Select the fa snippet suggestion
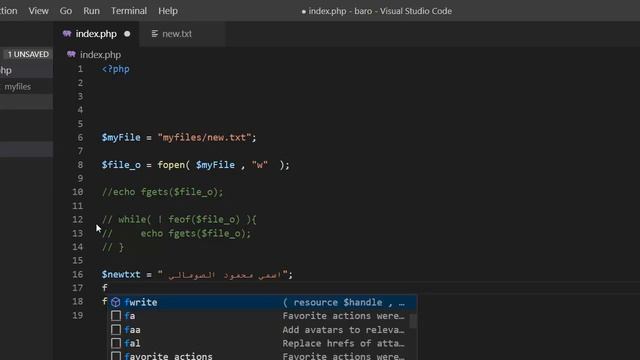Viewport: 640px width, 360px height. click(259, 316)
